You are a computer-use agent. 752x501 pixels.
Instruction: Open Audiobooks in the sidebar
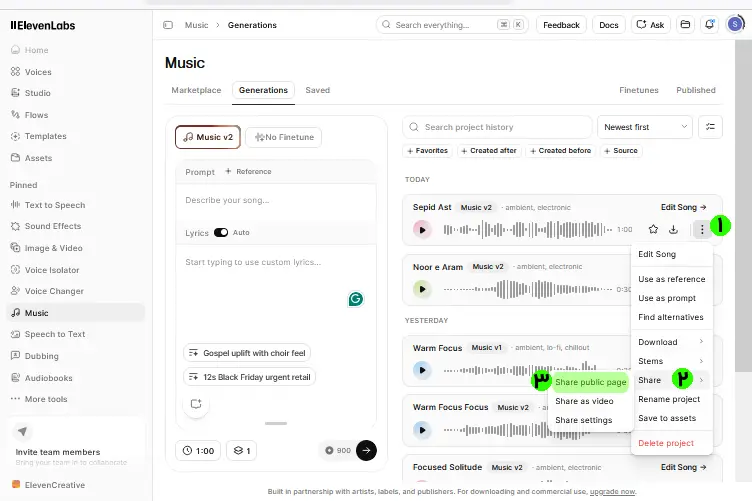tap(41, 378)
